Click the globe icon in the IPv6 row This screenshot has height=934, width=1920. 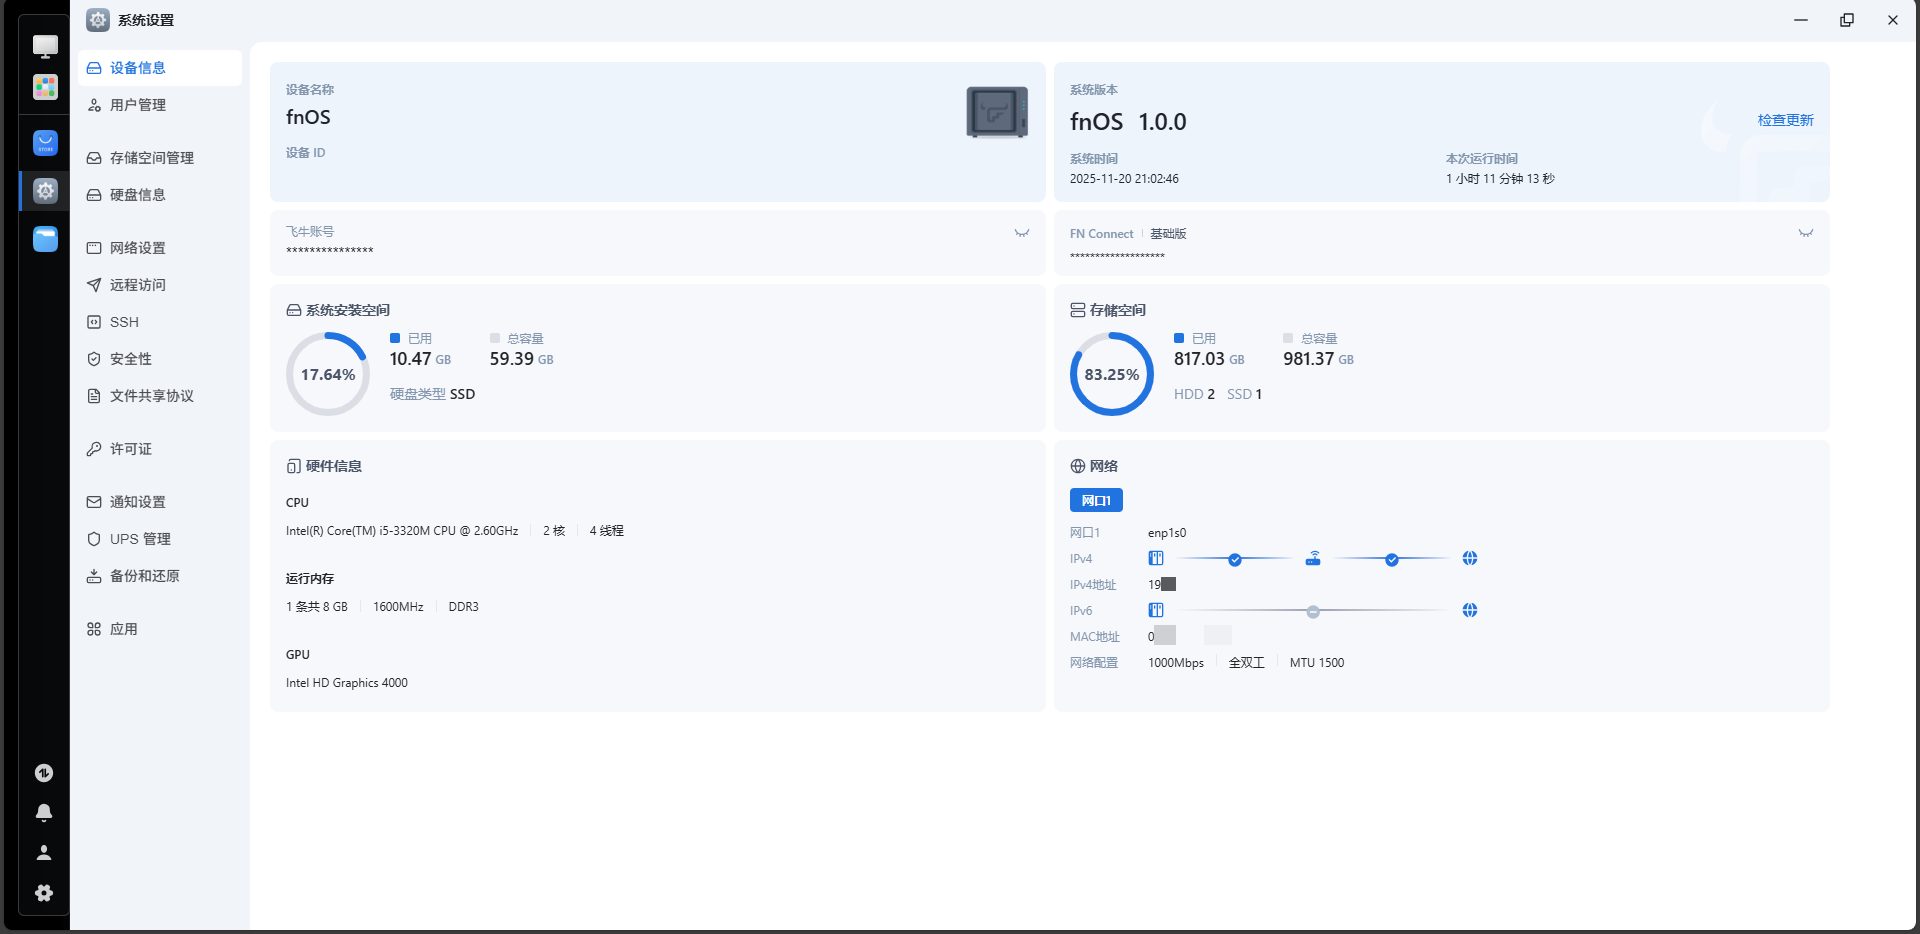[x=1470, y=611]
